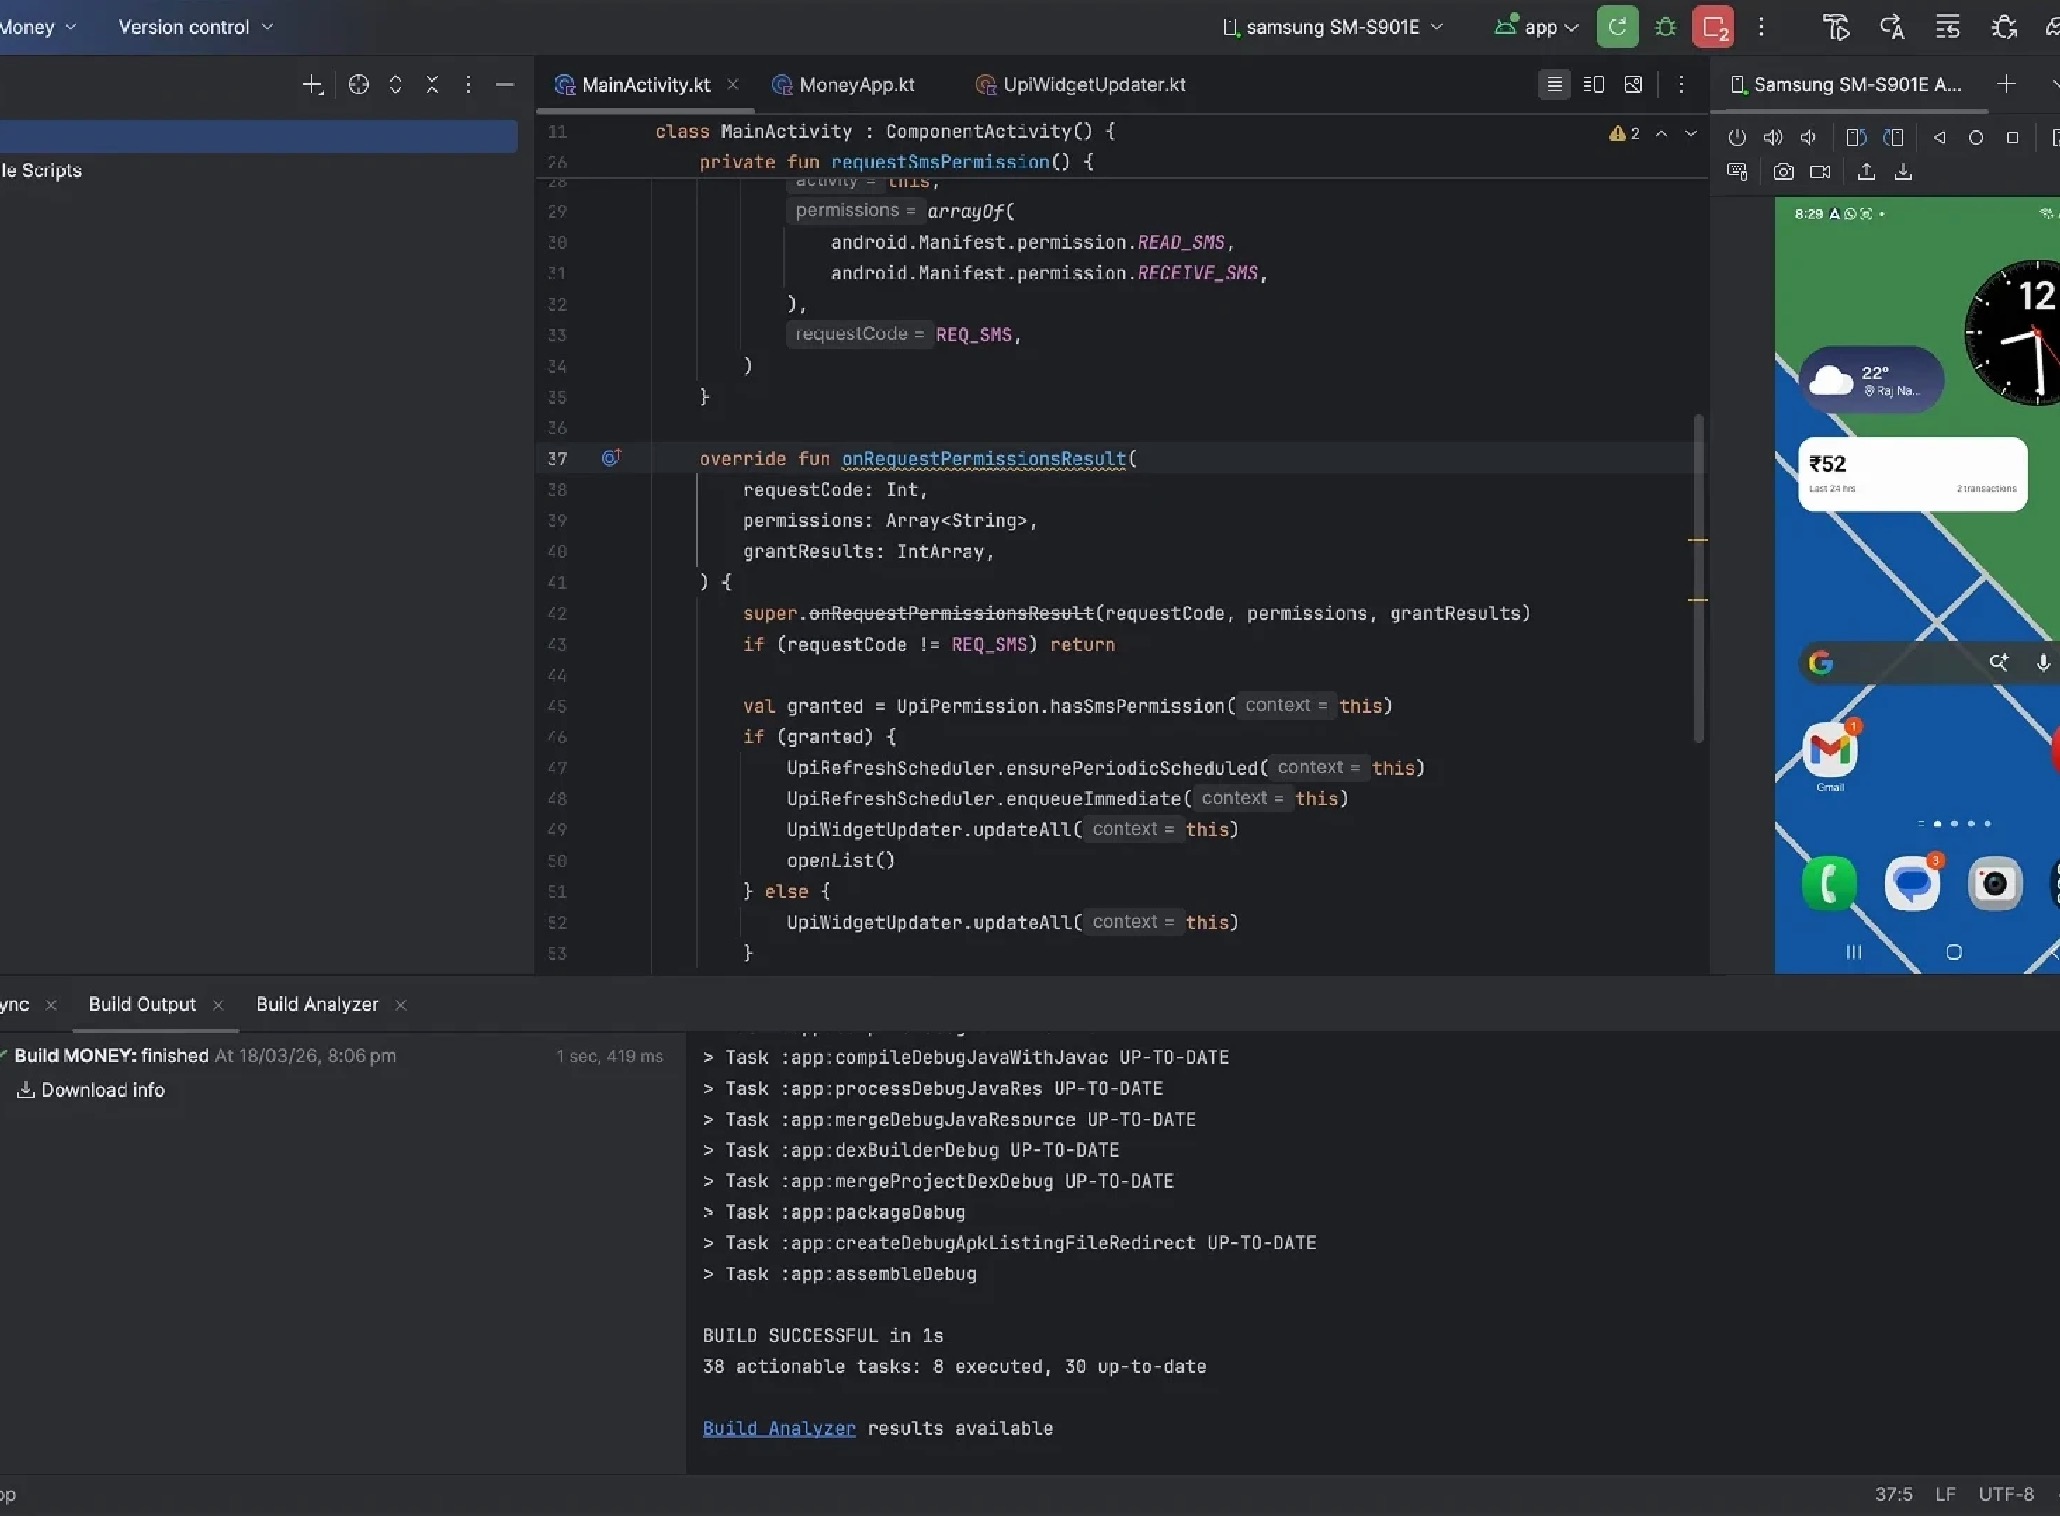2060x1516 pixels.
Task: Apply Code Changes icon
Action: pyautogui.click(x=1947, y=27)
